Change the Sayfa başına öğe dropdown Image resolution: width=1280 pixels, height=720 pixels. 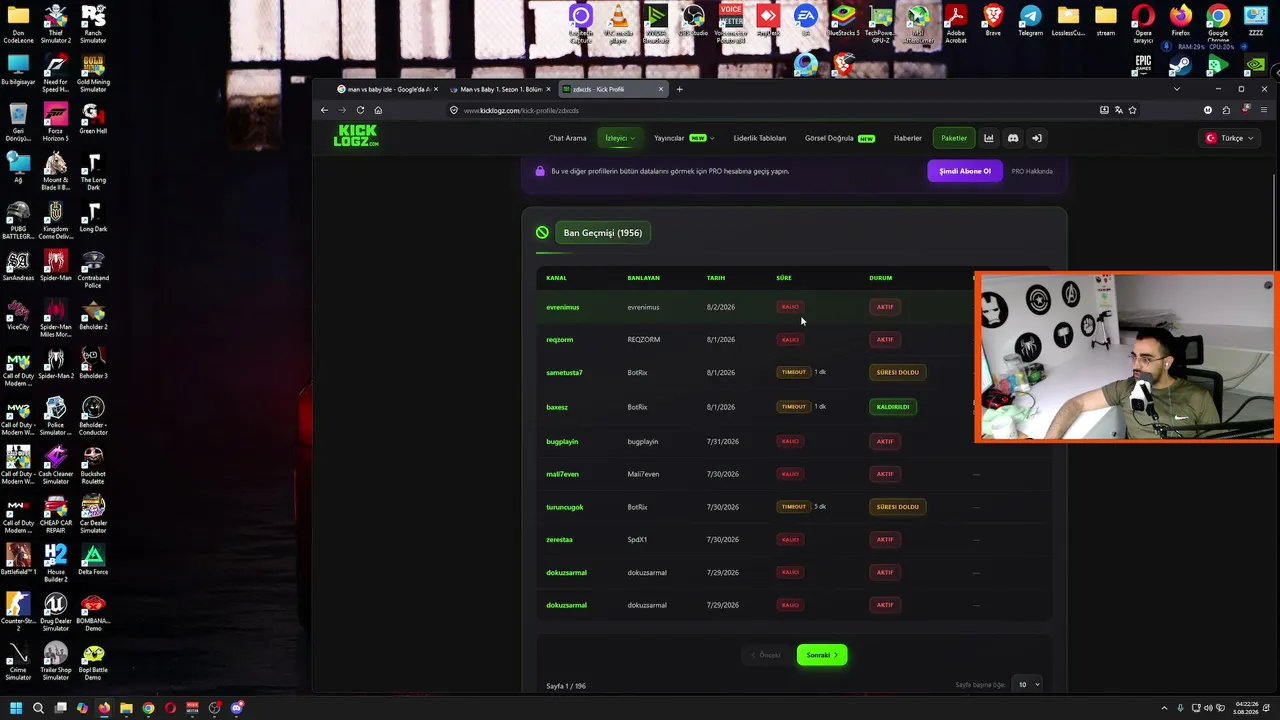coord(1027,684)
